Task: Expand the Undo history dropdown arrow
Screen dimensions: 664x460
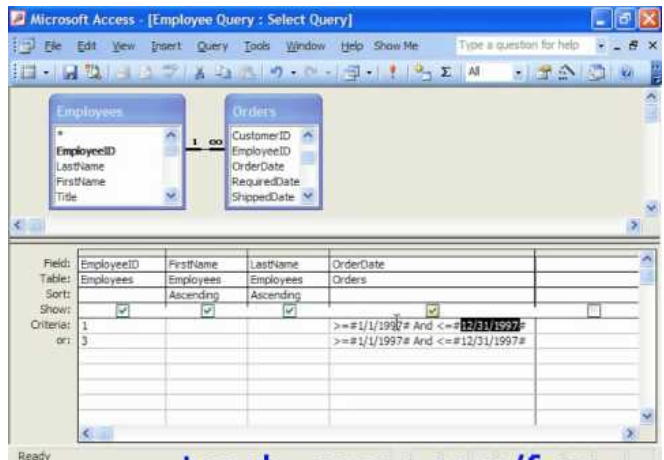Action: (x=293, y=73)
